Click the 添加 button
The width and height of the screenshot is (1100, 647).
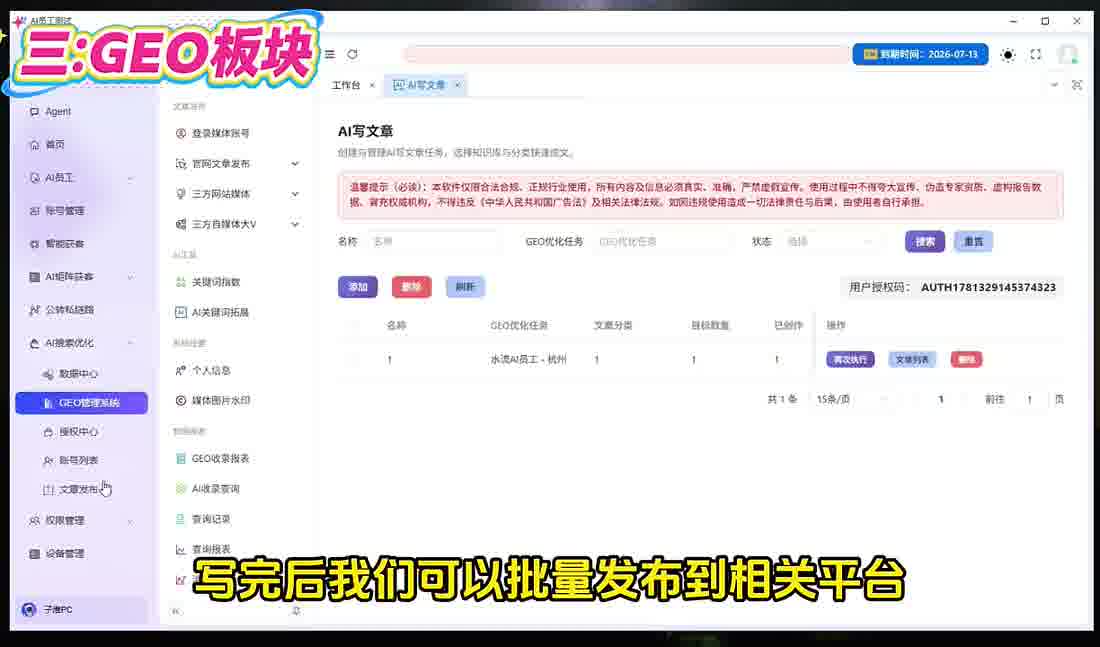358,287
